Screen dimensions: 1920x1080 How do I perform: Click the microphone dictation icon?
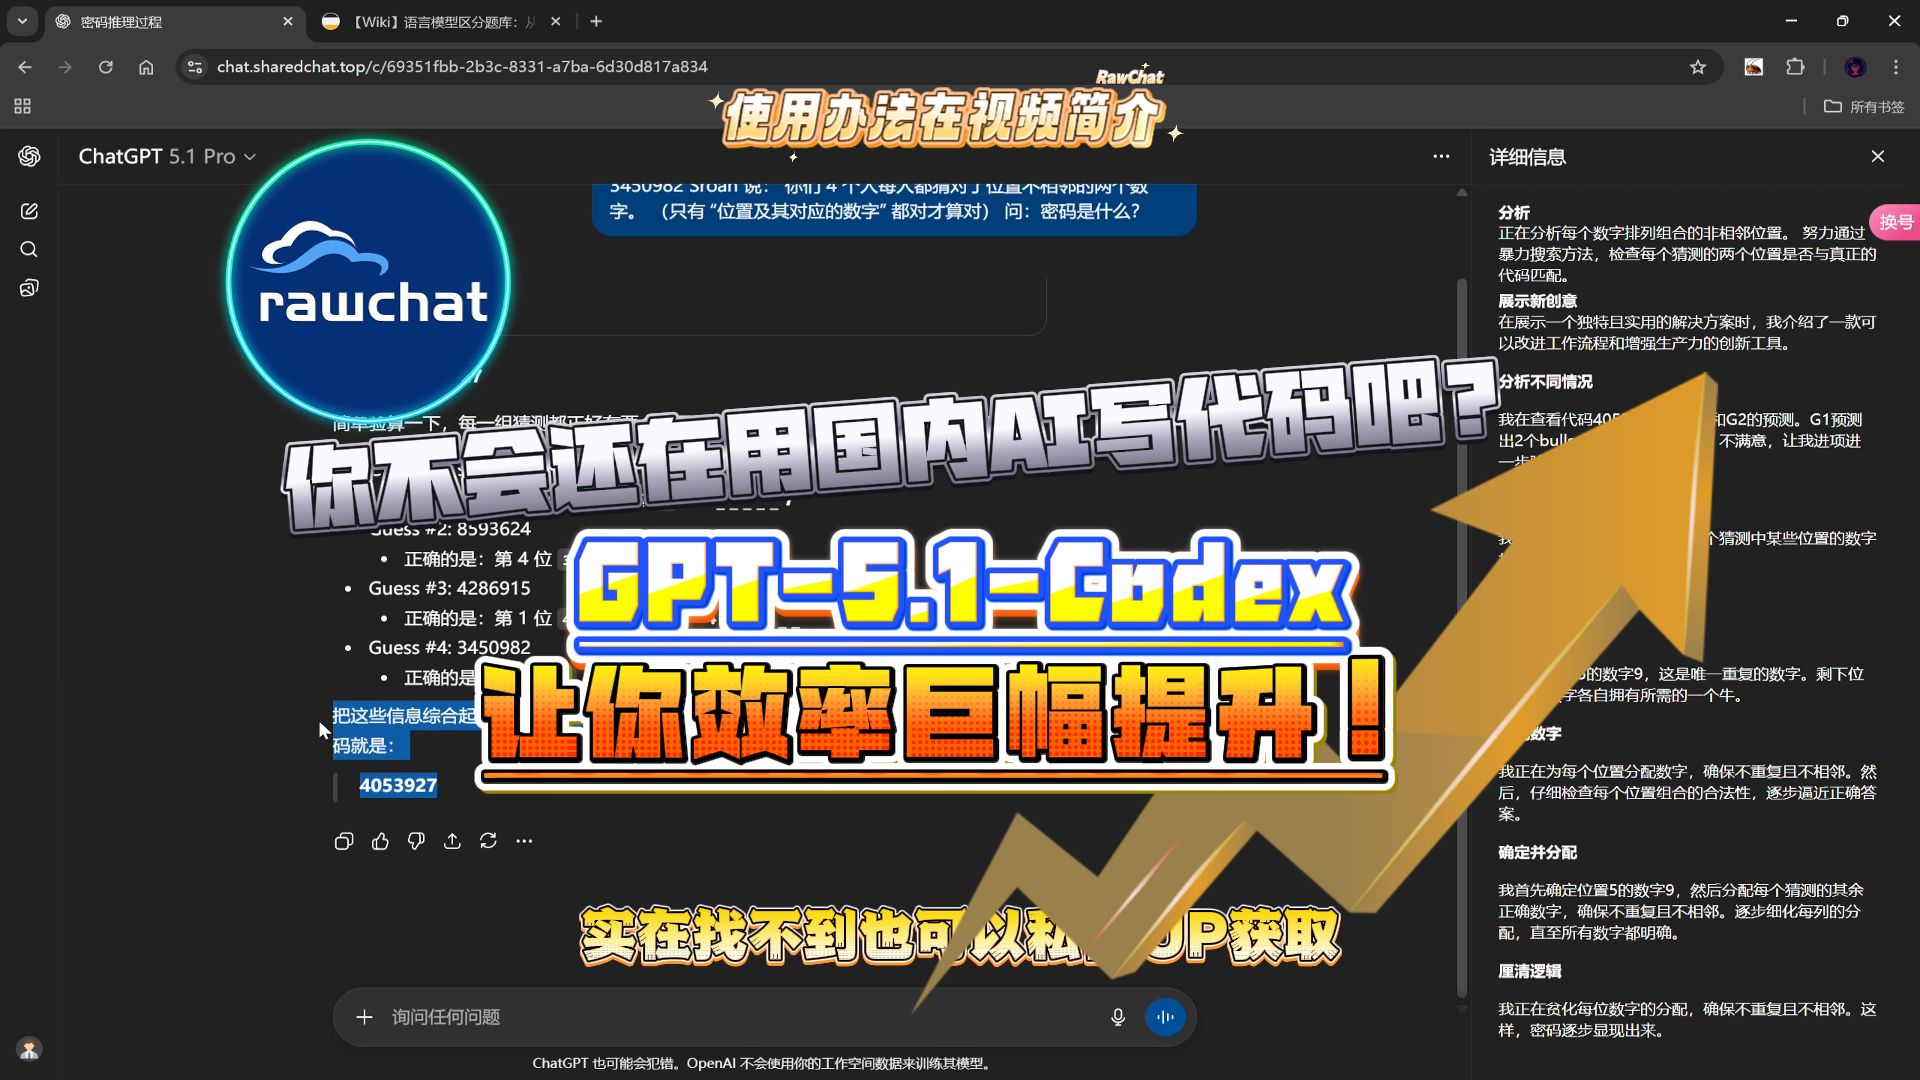click(1118, 1017)
